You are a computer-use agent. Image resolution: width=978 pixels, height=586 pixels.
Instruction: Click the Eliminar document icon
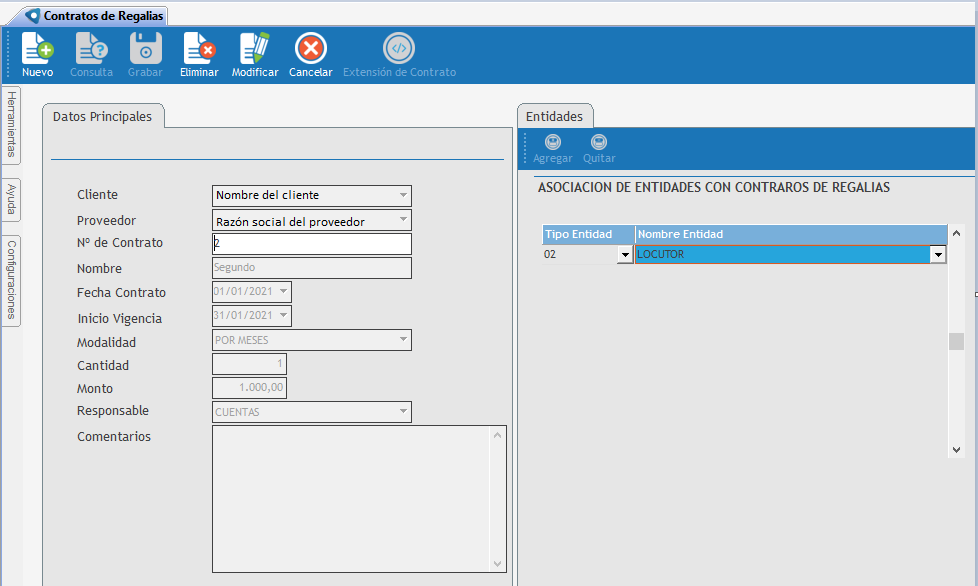tap(199, 49)
